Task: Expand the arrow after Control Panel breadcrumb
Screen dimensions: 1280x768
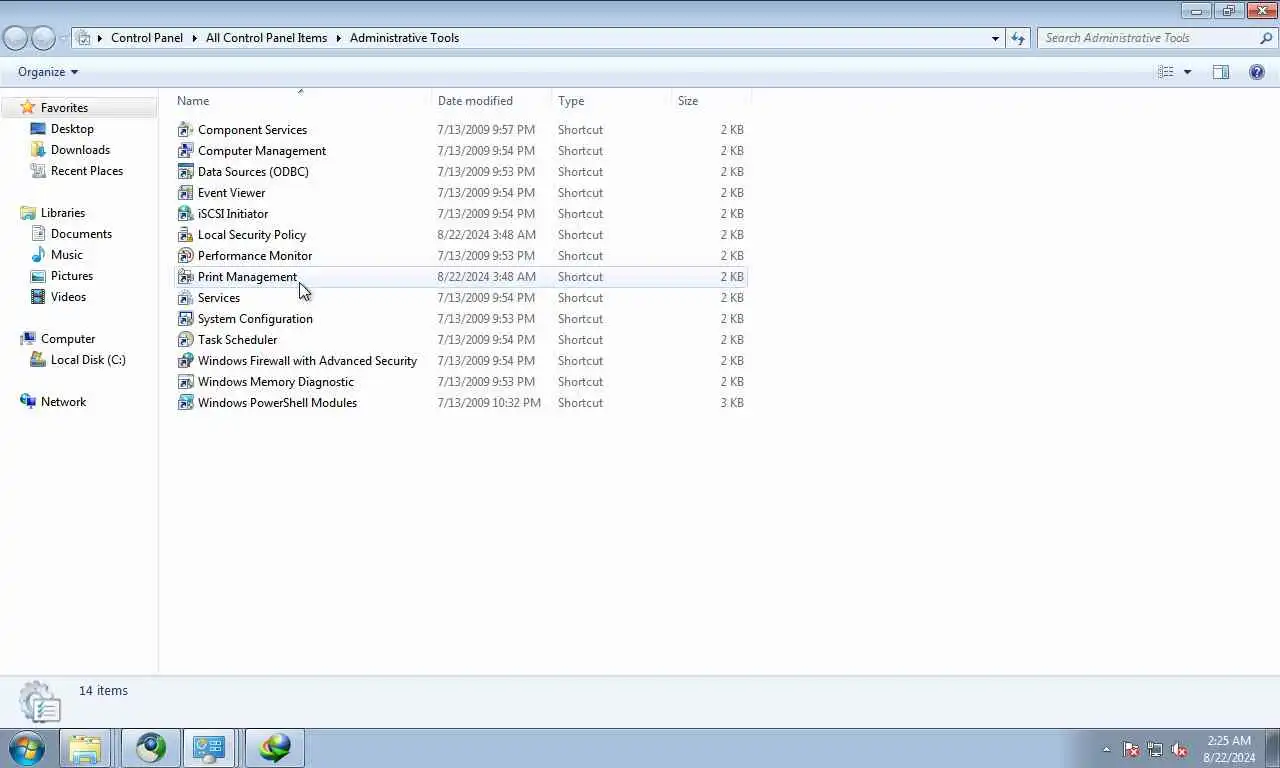Action: click(x=194, y=38)
